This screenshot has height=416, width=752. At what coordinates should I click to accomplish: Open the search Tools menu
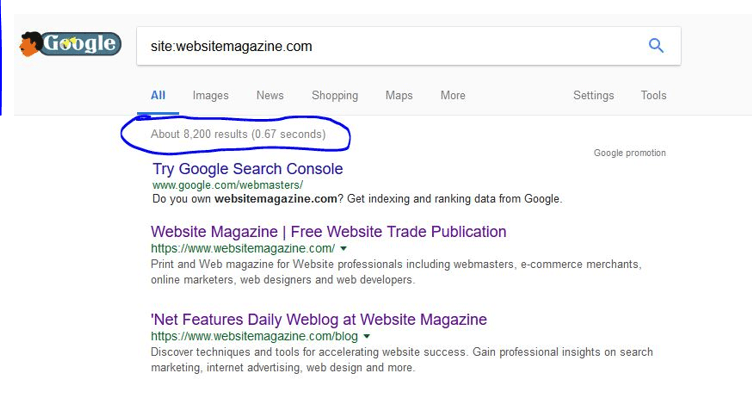pos(654,96)
